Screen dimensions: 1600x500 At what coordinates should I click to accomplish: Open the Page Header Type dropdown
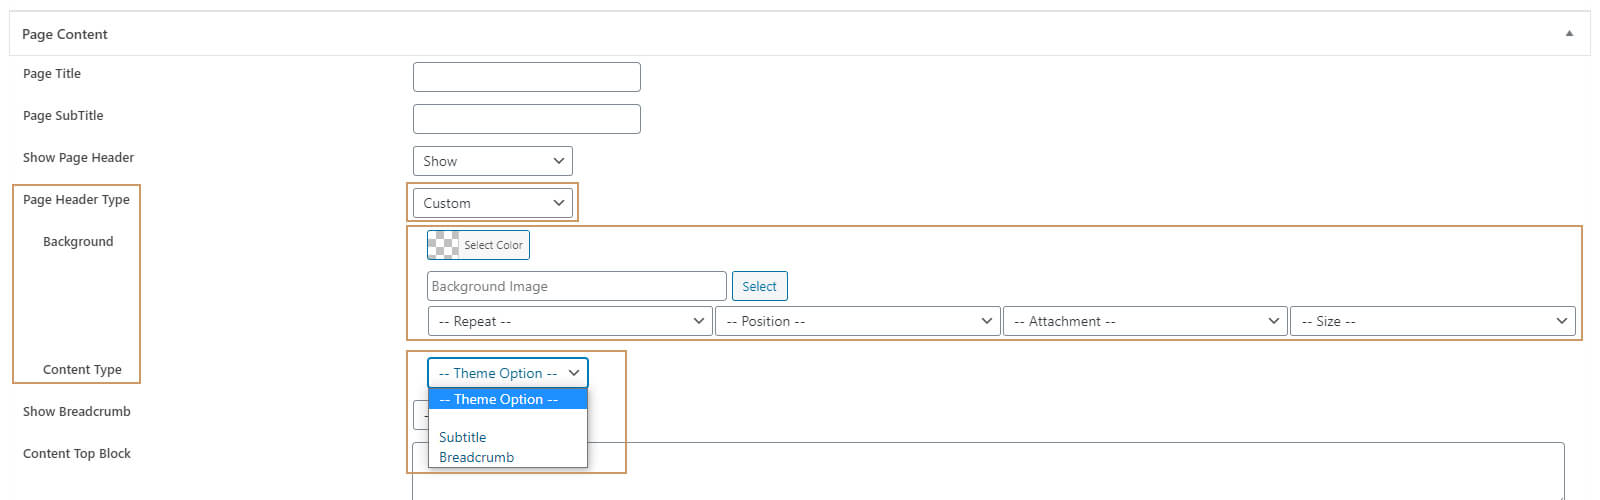pyautogui.click(x=492, y=203)
